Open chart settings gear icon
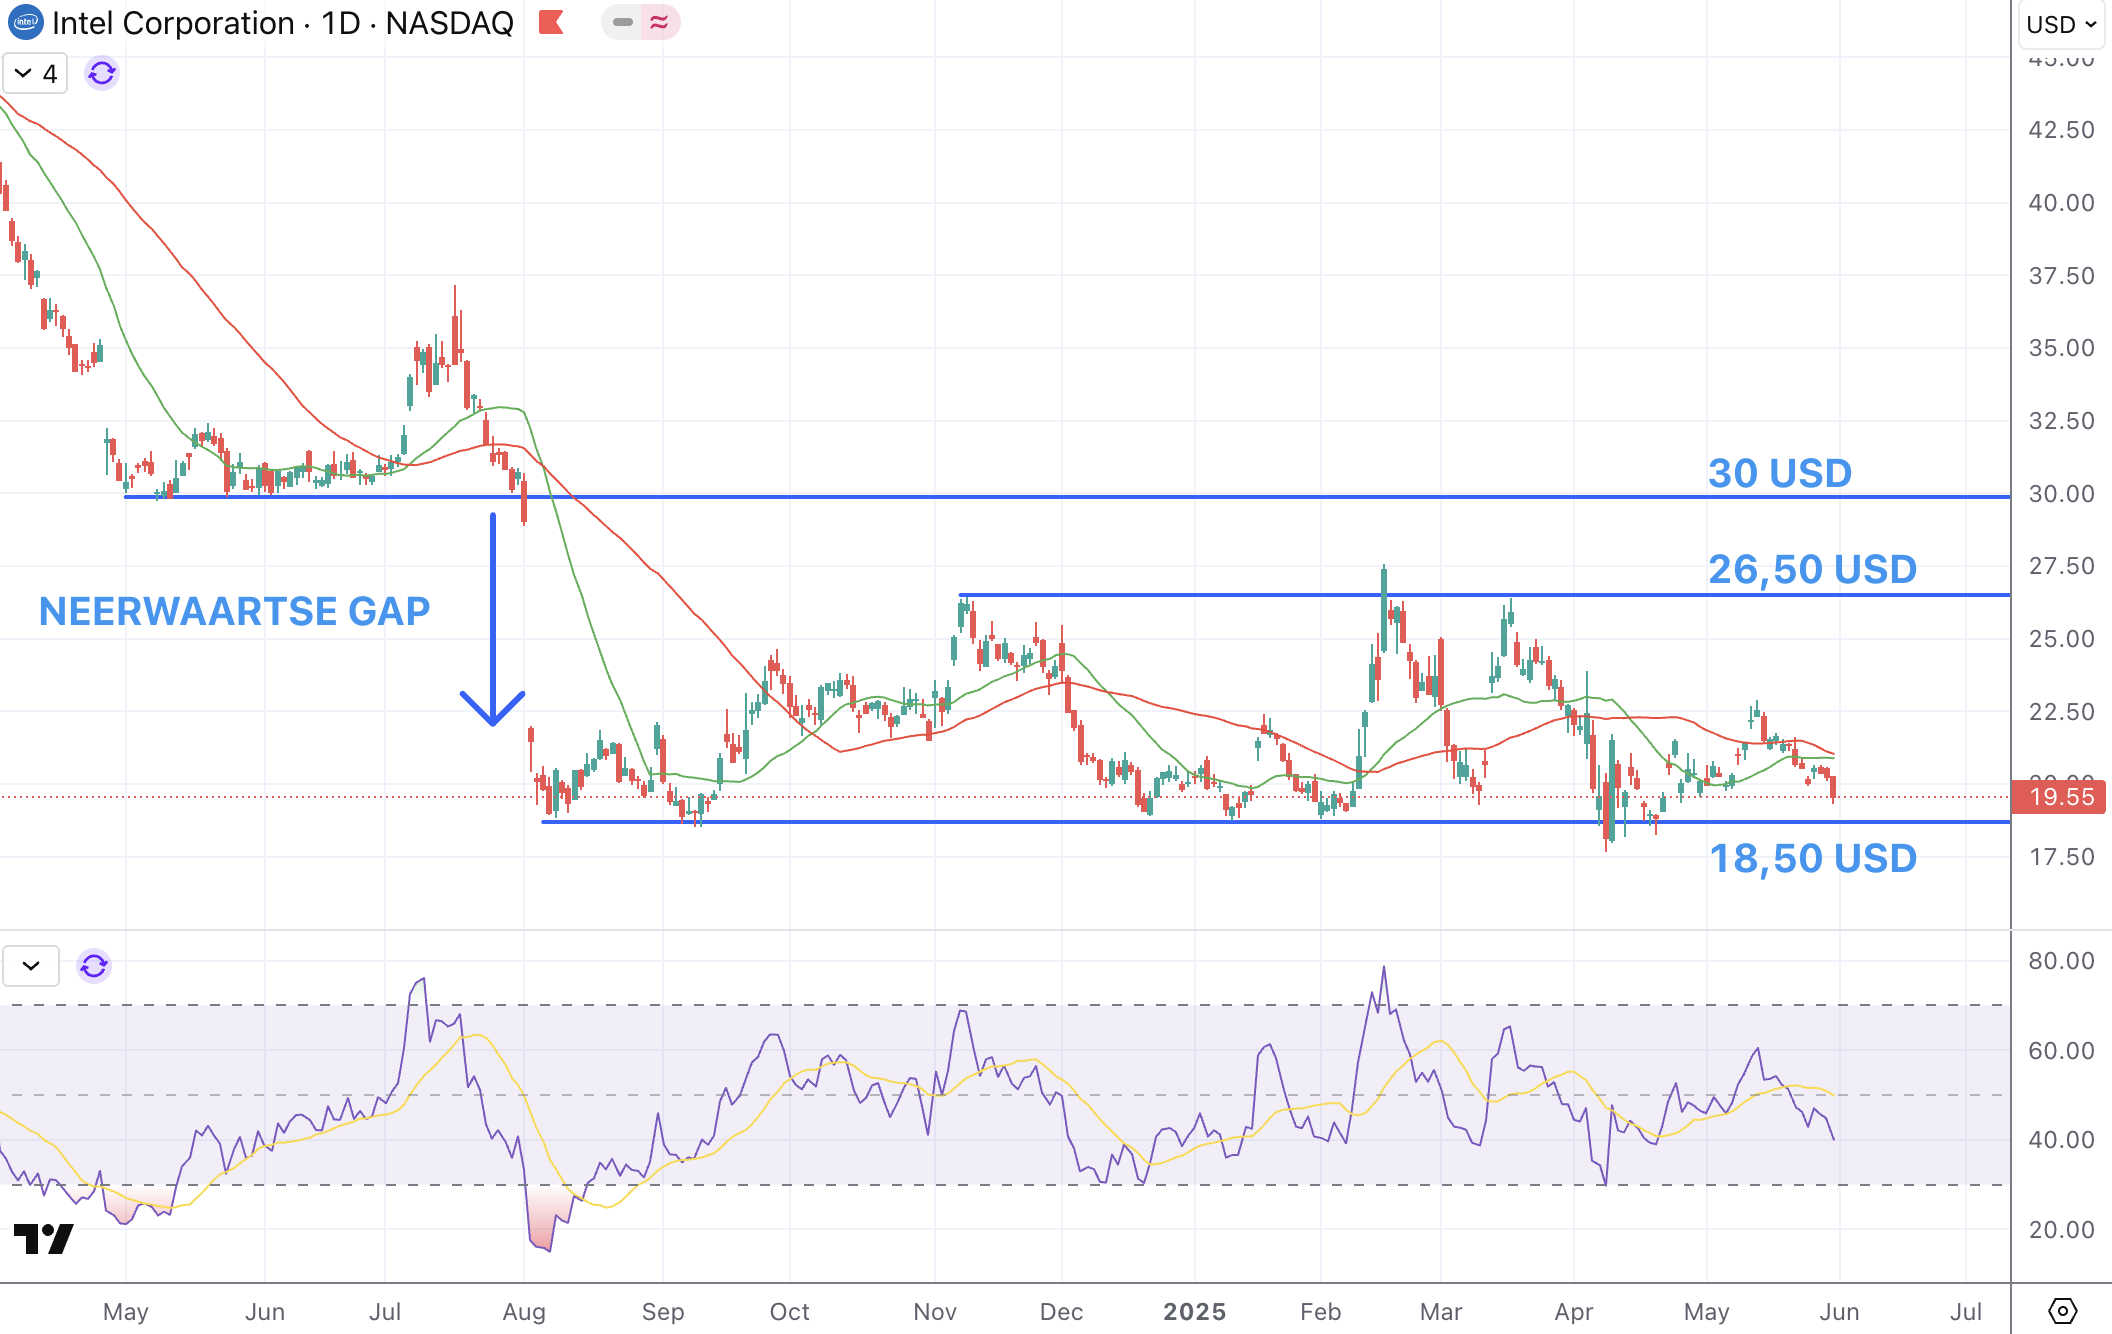The height and width of the screenshot is (1334, 2112). (x=2062, y=1310)
